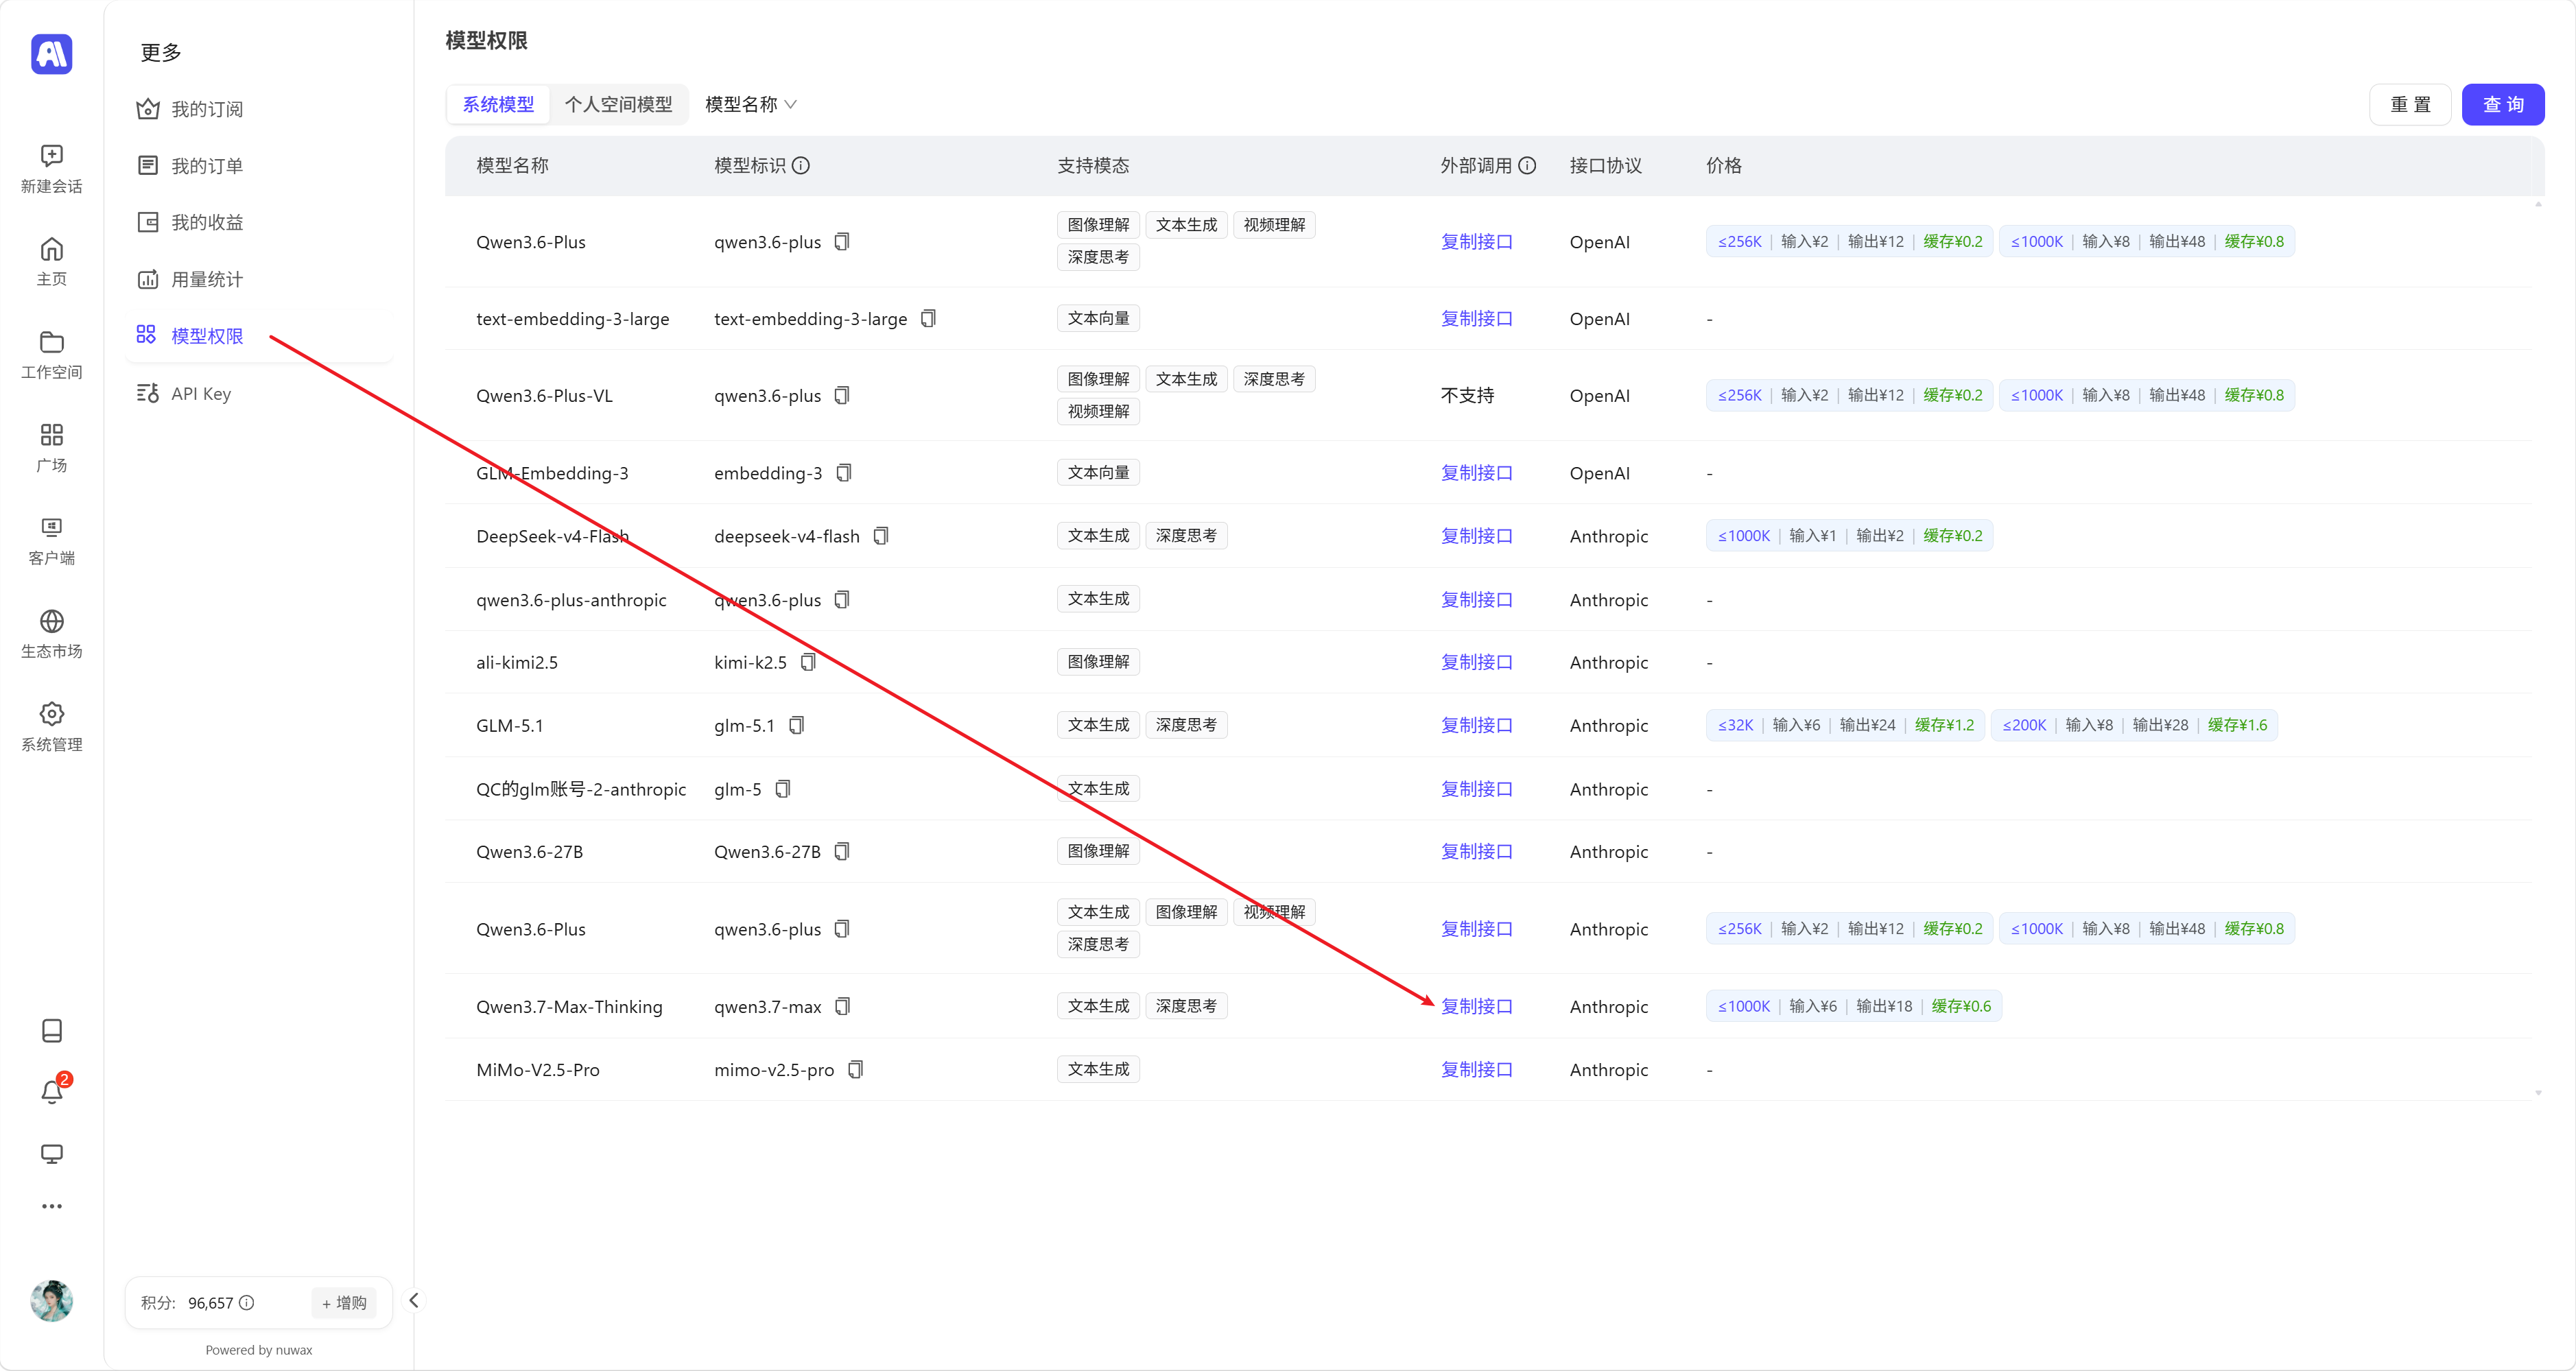Viewport: 2576px width, 1371px height.
Task: Open 生态市场 marketplace
Action: (52, 633)
